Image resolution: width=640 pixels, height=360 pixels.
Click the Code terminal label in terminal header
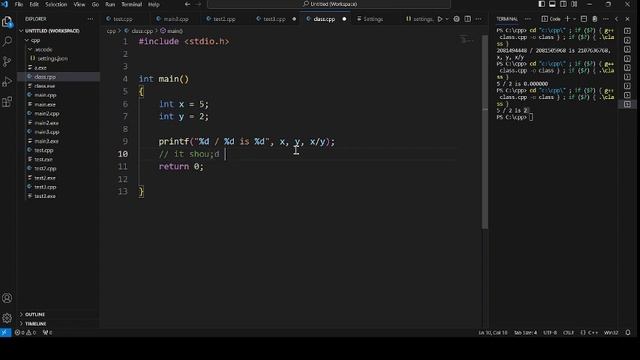point(551,19)
